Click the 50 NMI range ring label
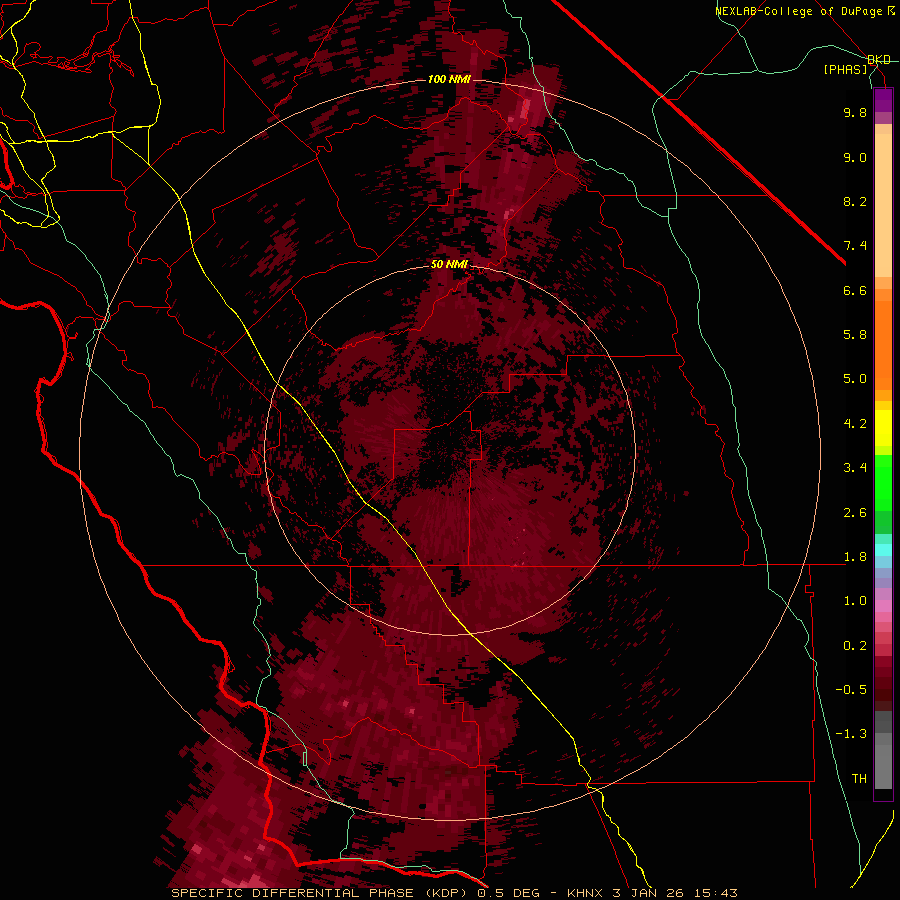This screenshot has height=900, width=900. pos(449,265)
